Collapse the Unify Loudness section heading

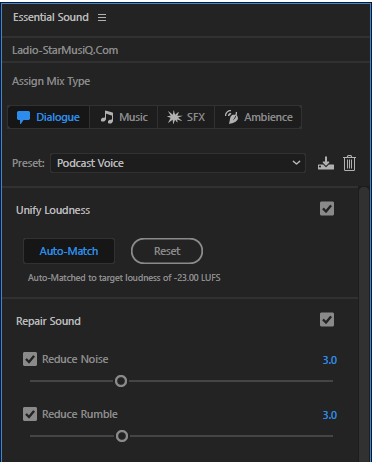[53, 210]
